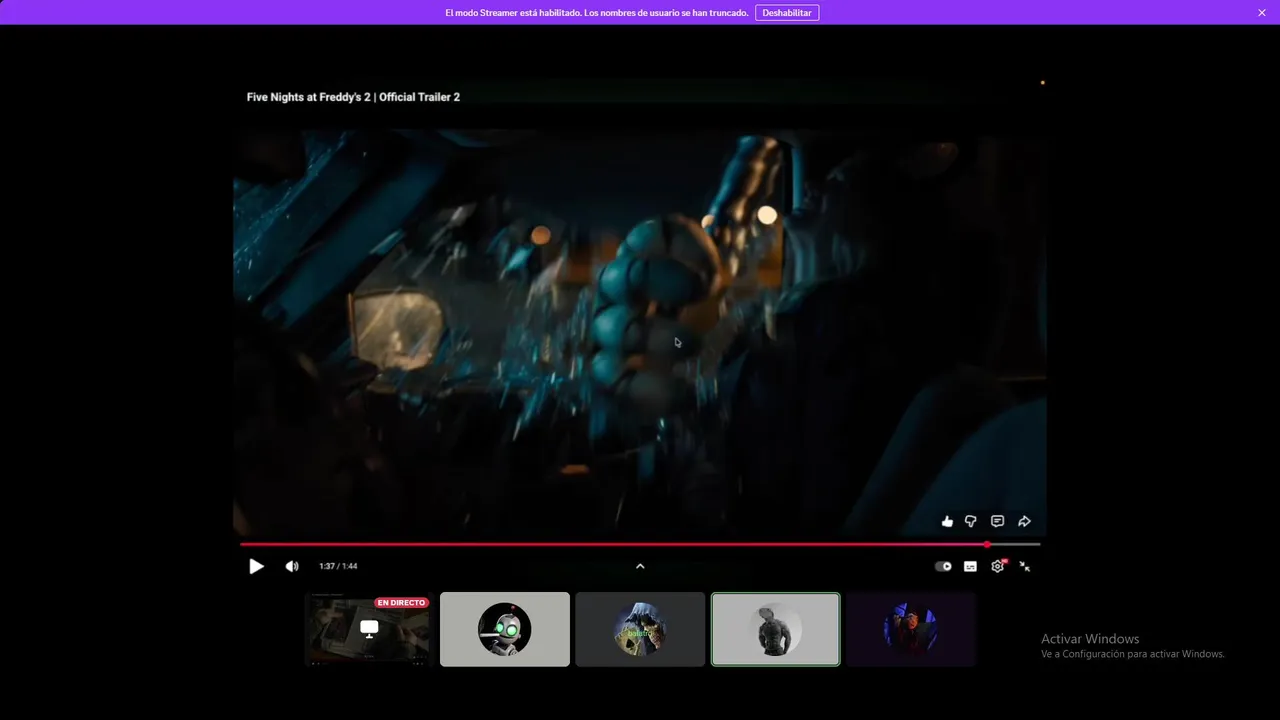Viewport: 1280px width, 720px height.
Task: Click the video title text
Action: coord(353,97)
